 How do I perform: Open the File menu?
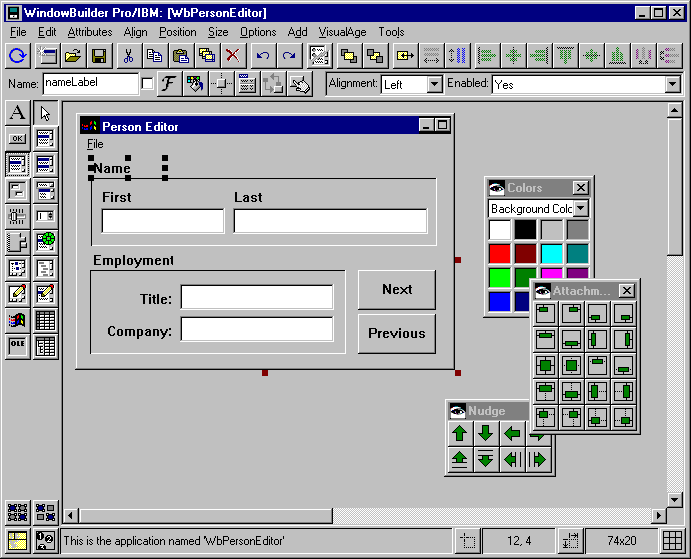pyautogui.click(x=18, y=32)
